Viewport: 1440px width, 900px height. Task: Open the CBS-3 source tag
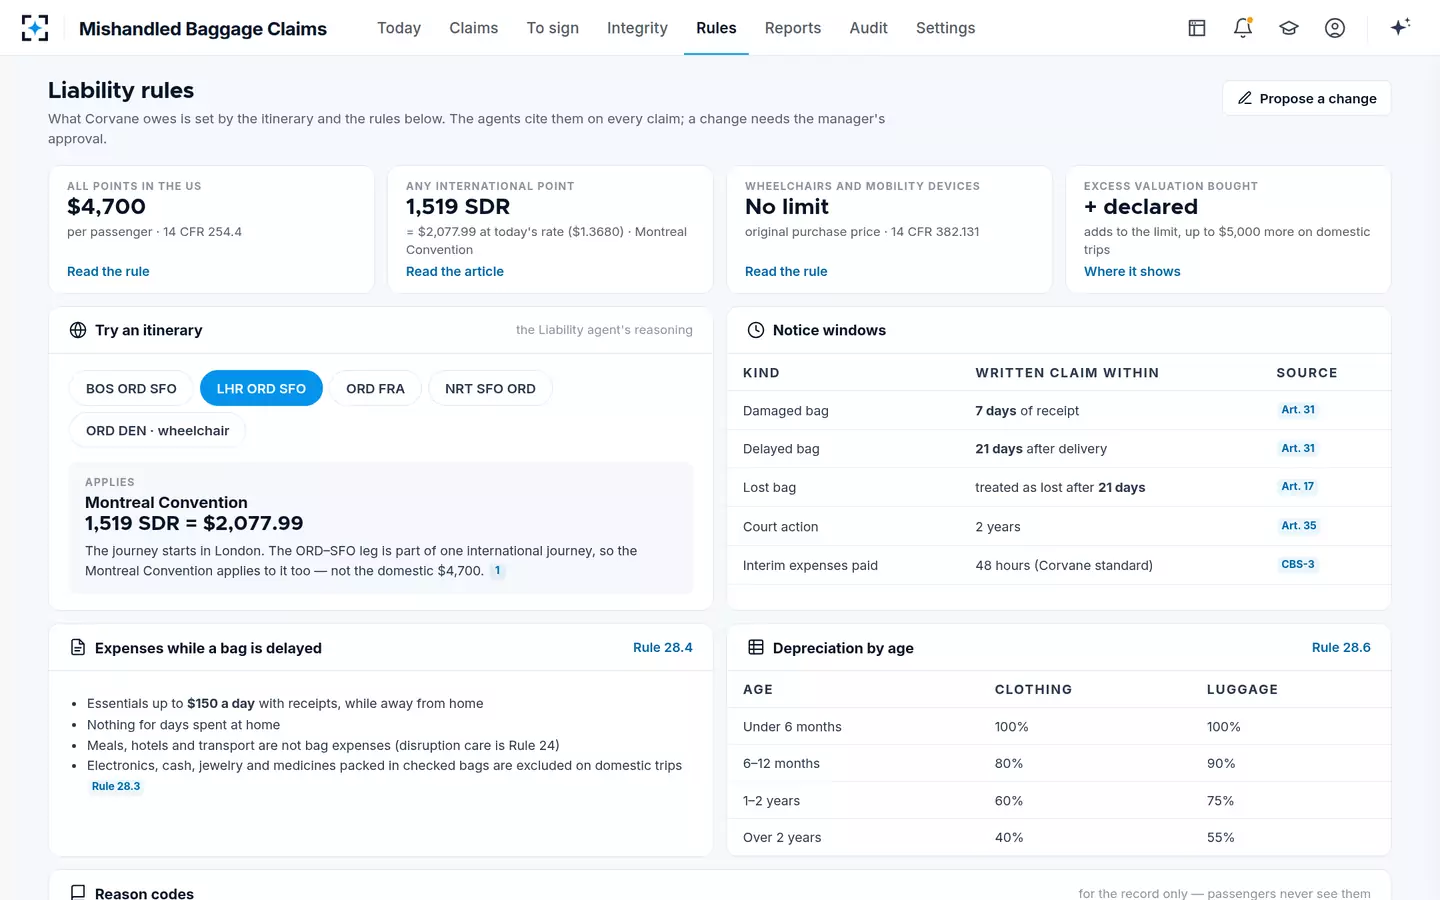(x=1298, y=565)
